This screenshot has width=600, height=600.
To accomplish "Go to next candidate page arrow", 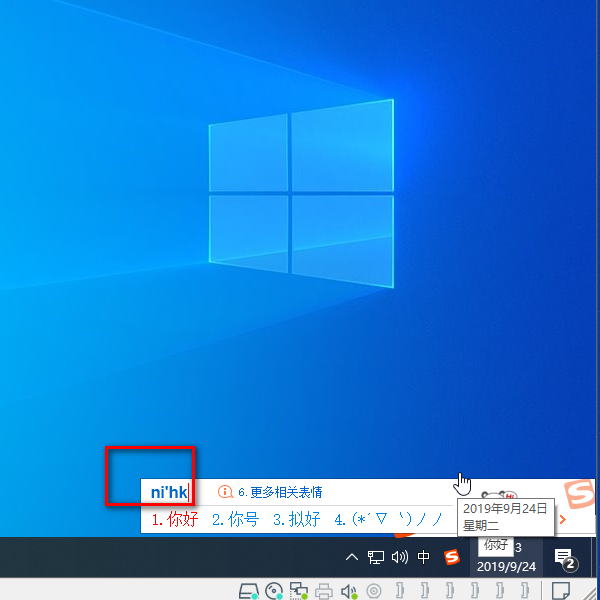I will click(x=562, y=519).
